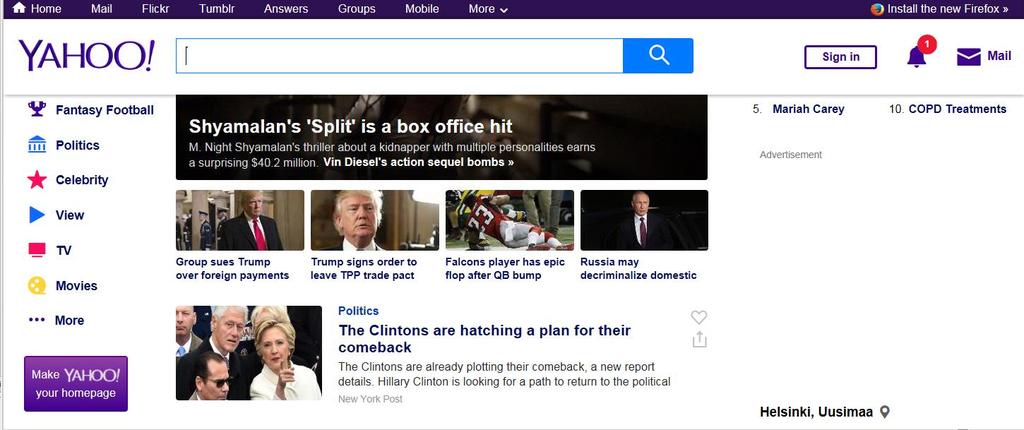Screen dimensions: 1024x430
Task: Click Fantasy Football text in sidebar
Action: click(x=105, y=110)
